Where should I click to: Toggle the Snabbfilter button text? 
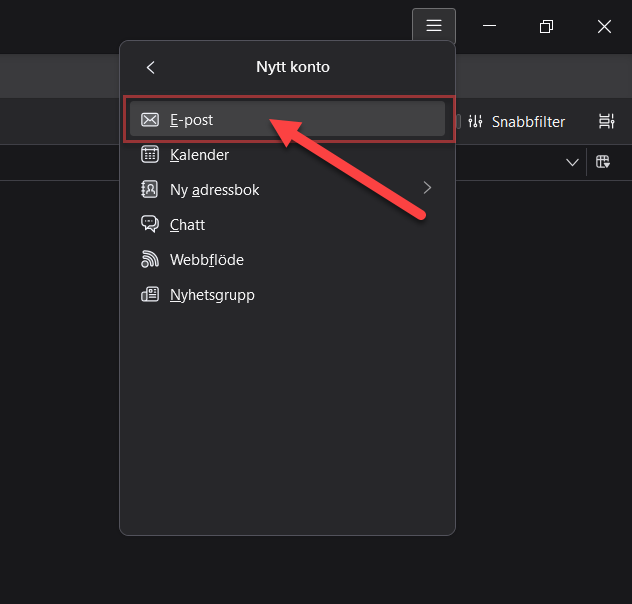(x=528, y=122)
